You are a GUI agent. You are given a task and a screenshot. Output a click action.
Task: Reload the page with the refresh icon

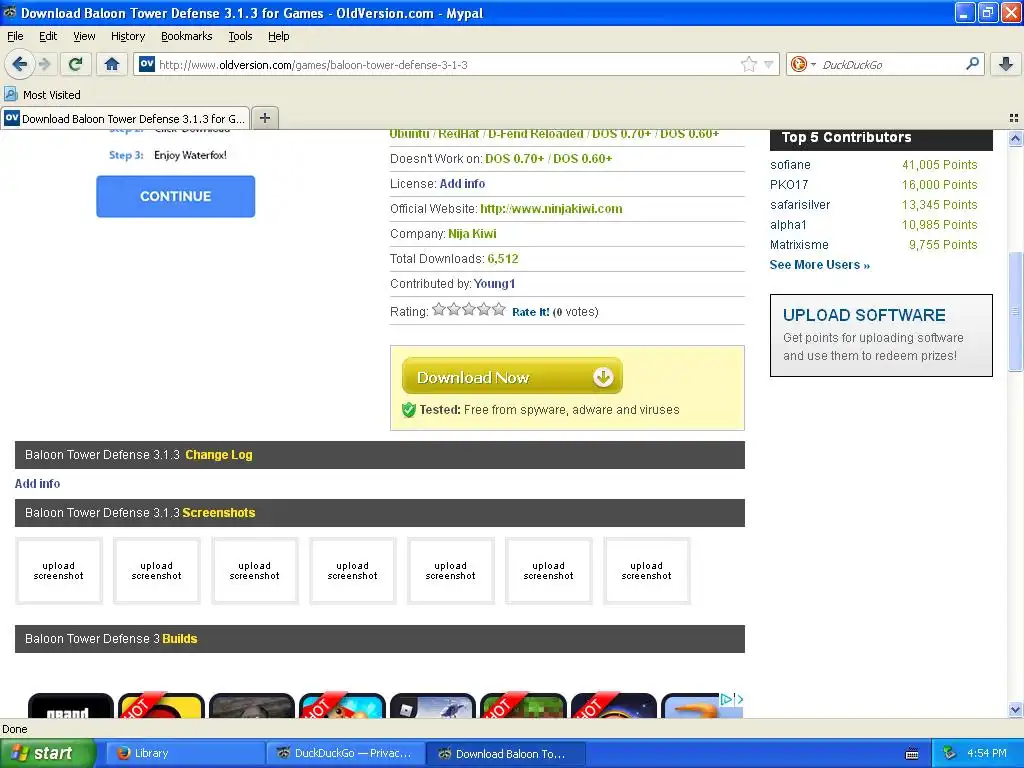coord(76,64)
